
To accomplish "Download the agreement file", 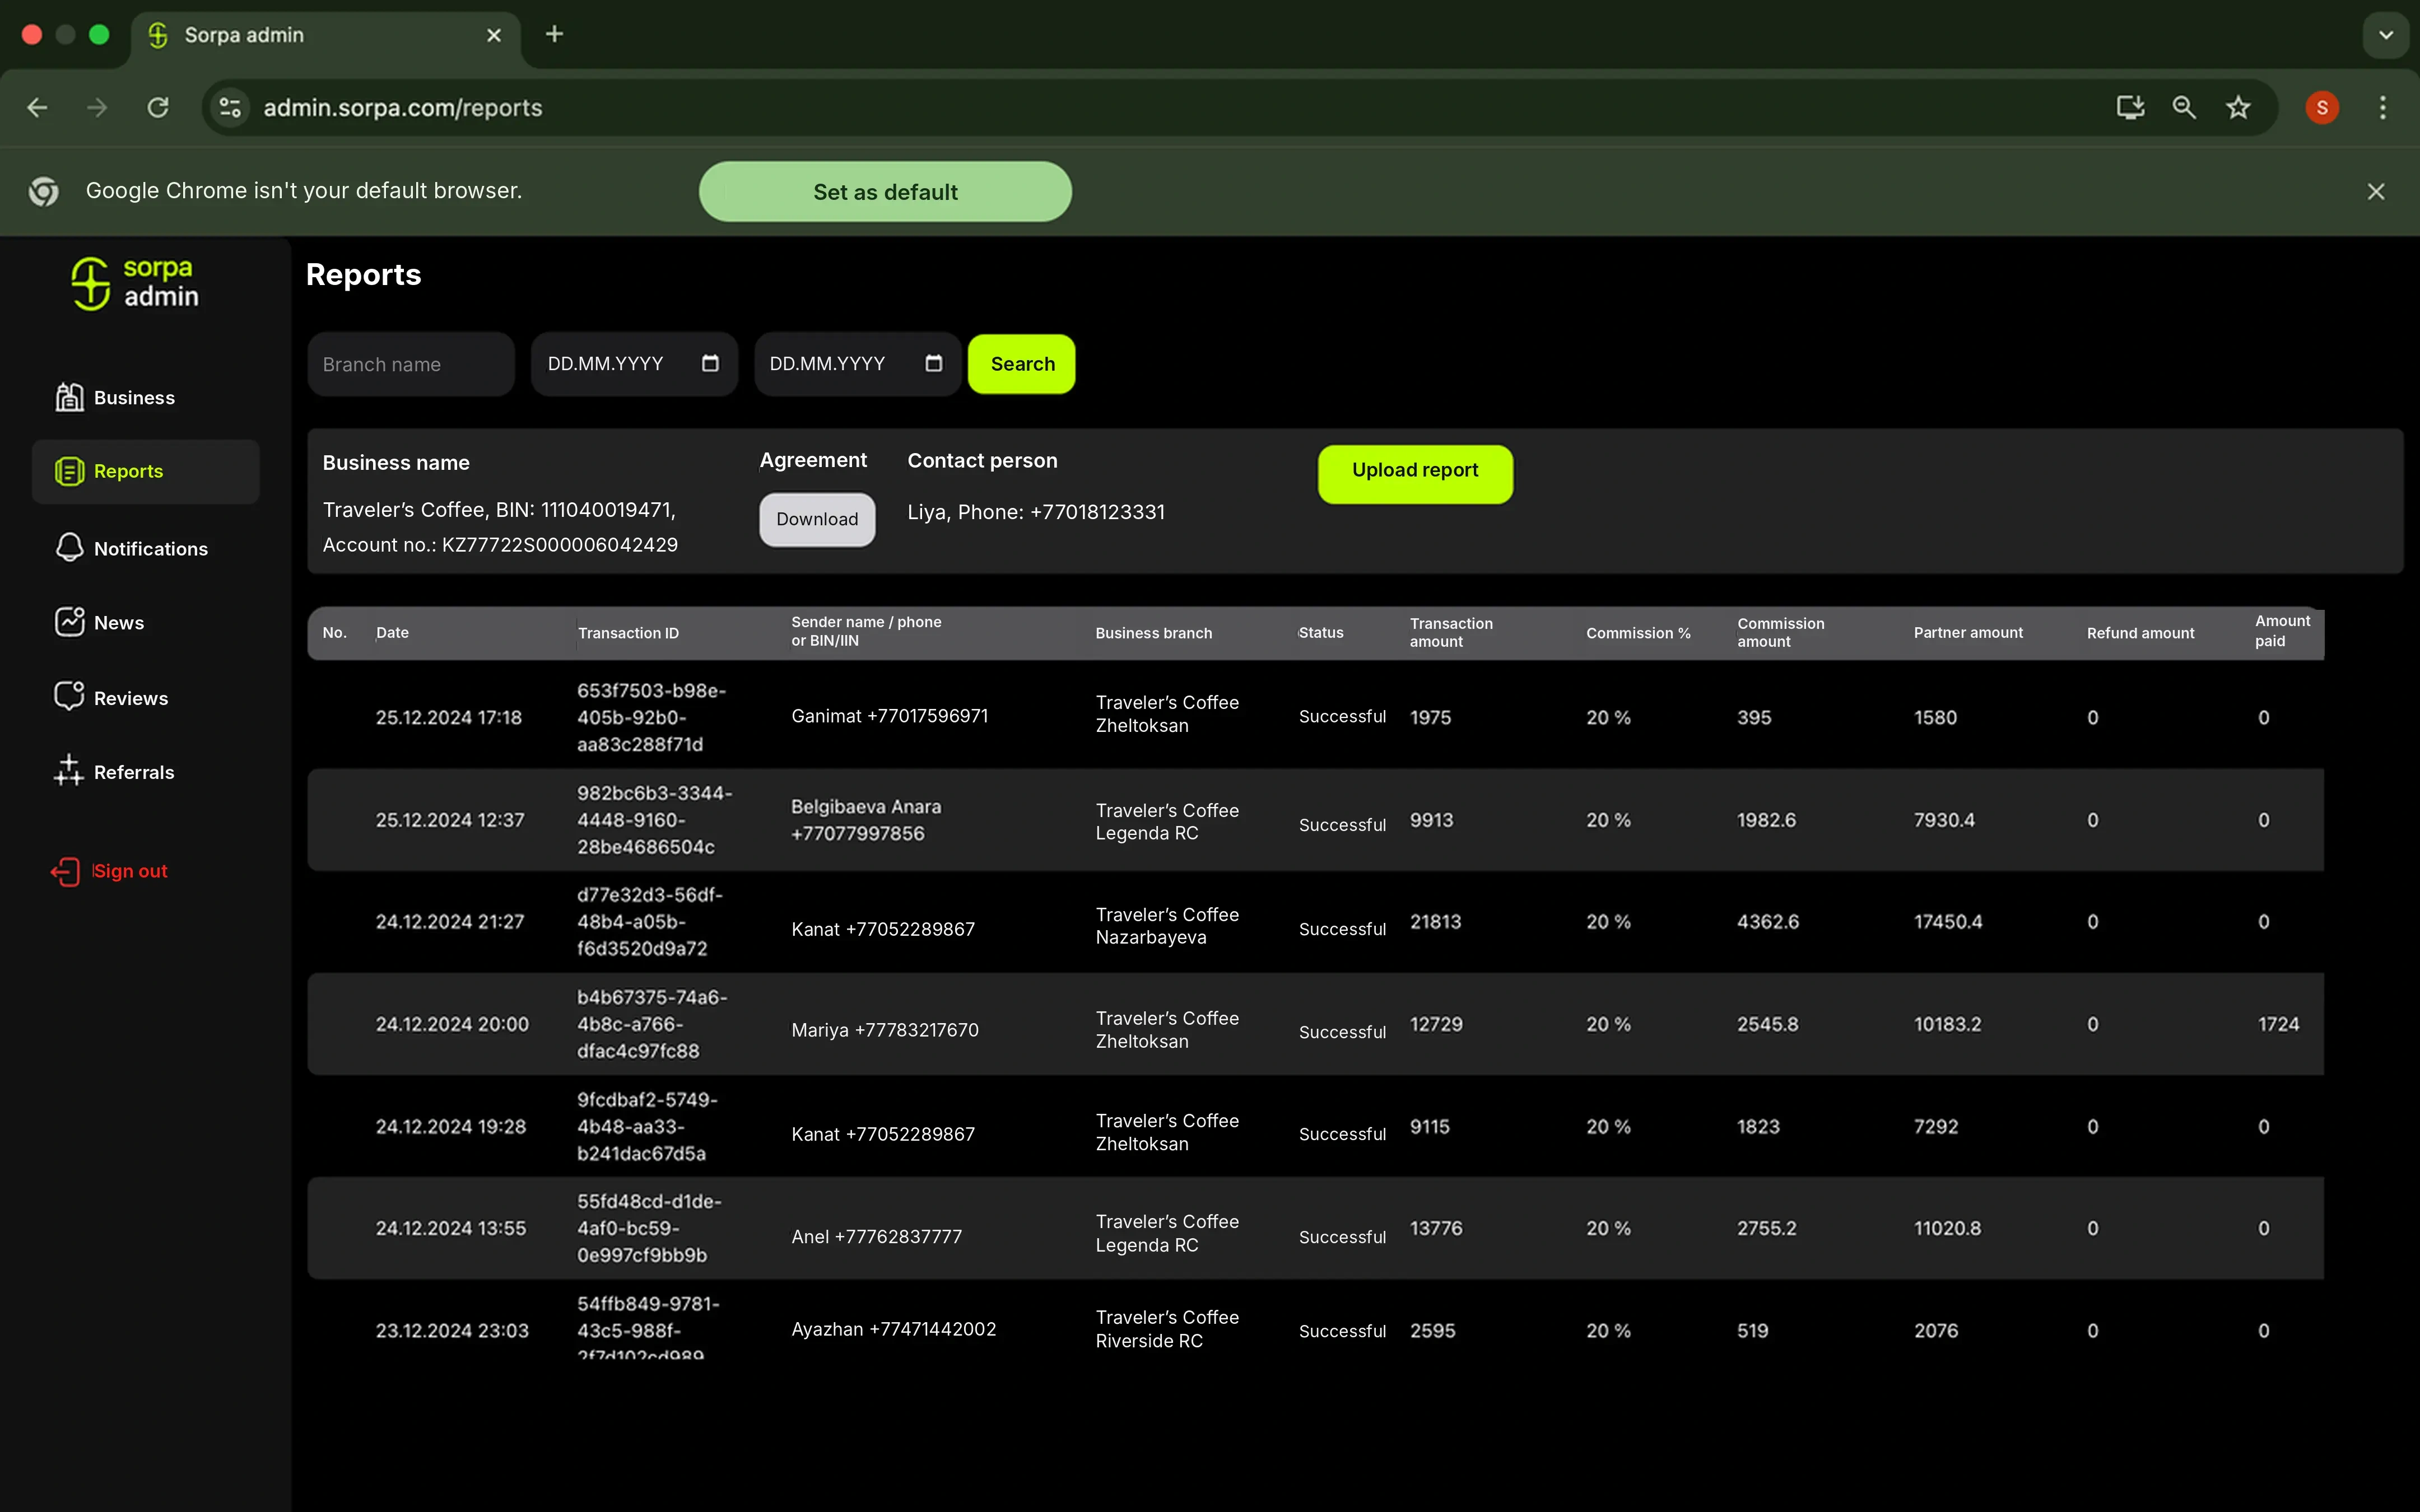I will [x=817, y=519].
